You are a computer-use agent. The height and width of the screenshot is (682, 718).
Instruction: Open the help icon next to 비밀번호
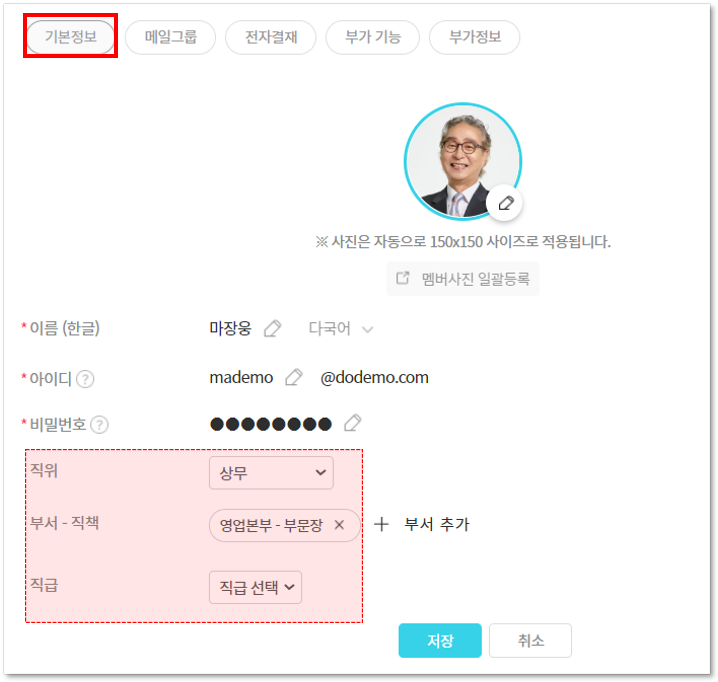click(99, 424)
